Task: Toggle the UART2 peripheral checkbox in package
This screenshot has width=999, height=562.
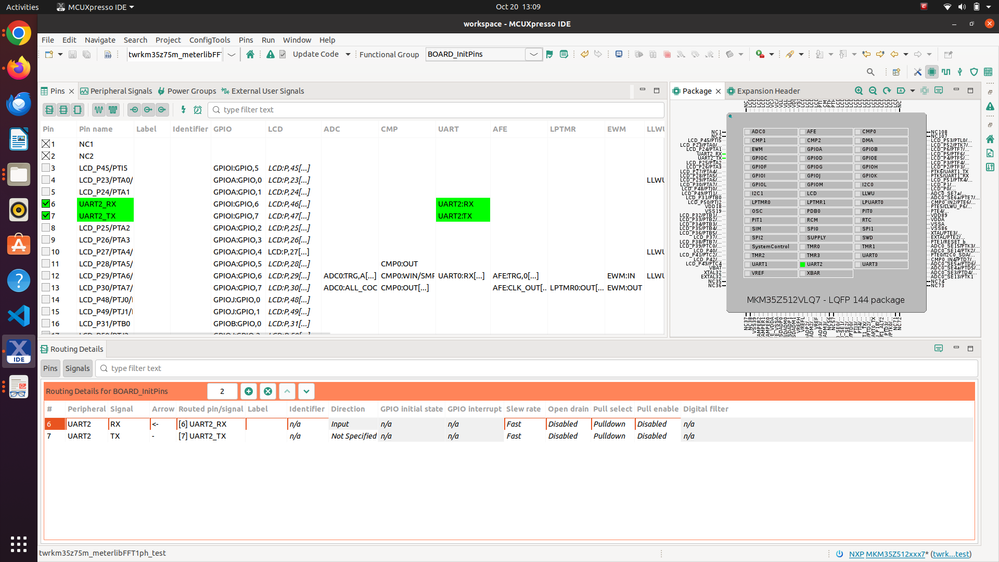Action: [x=803, y=264]
